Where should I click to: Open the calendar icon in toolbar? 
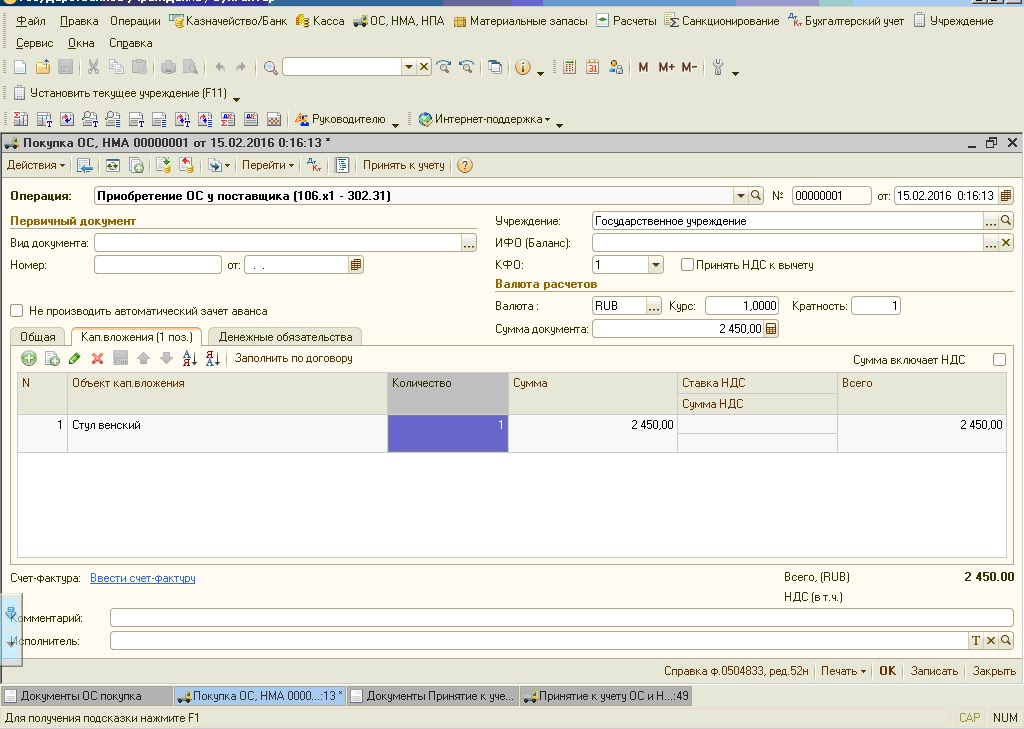click(x=592, y=67)
